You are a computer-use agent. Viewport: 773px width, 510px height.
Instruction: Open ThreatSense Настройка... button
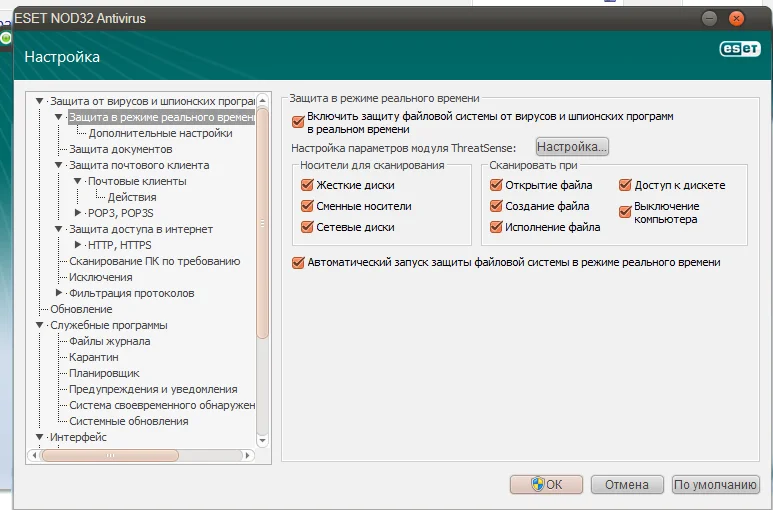coord(572,147)
